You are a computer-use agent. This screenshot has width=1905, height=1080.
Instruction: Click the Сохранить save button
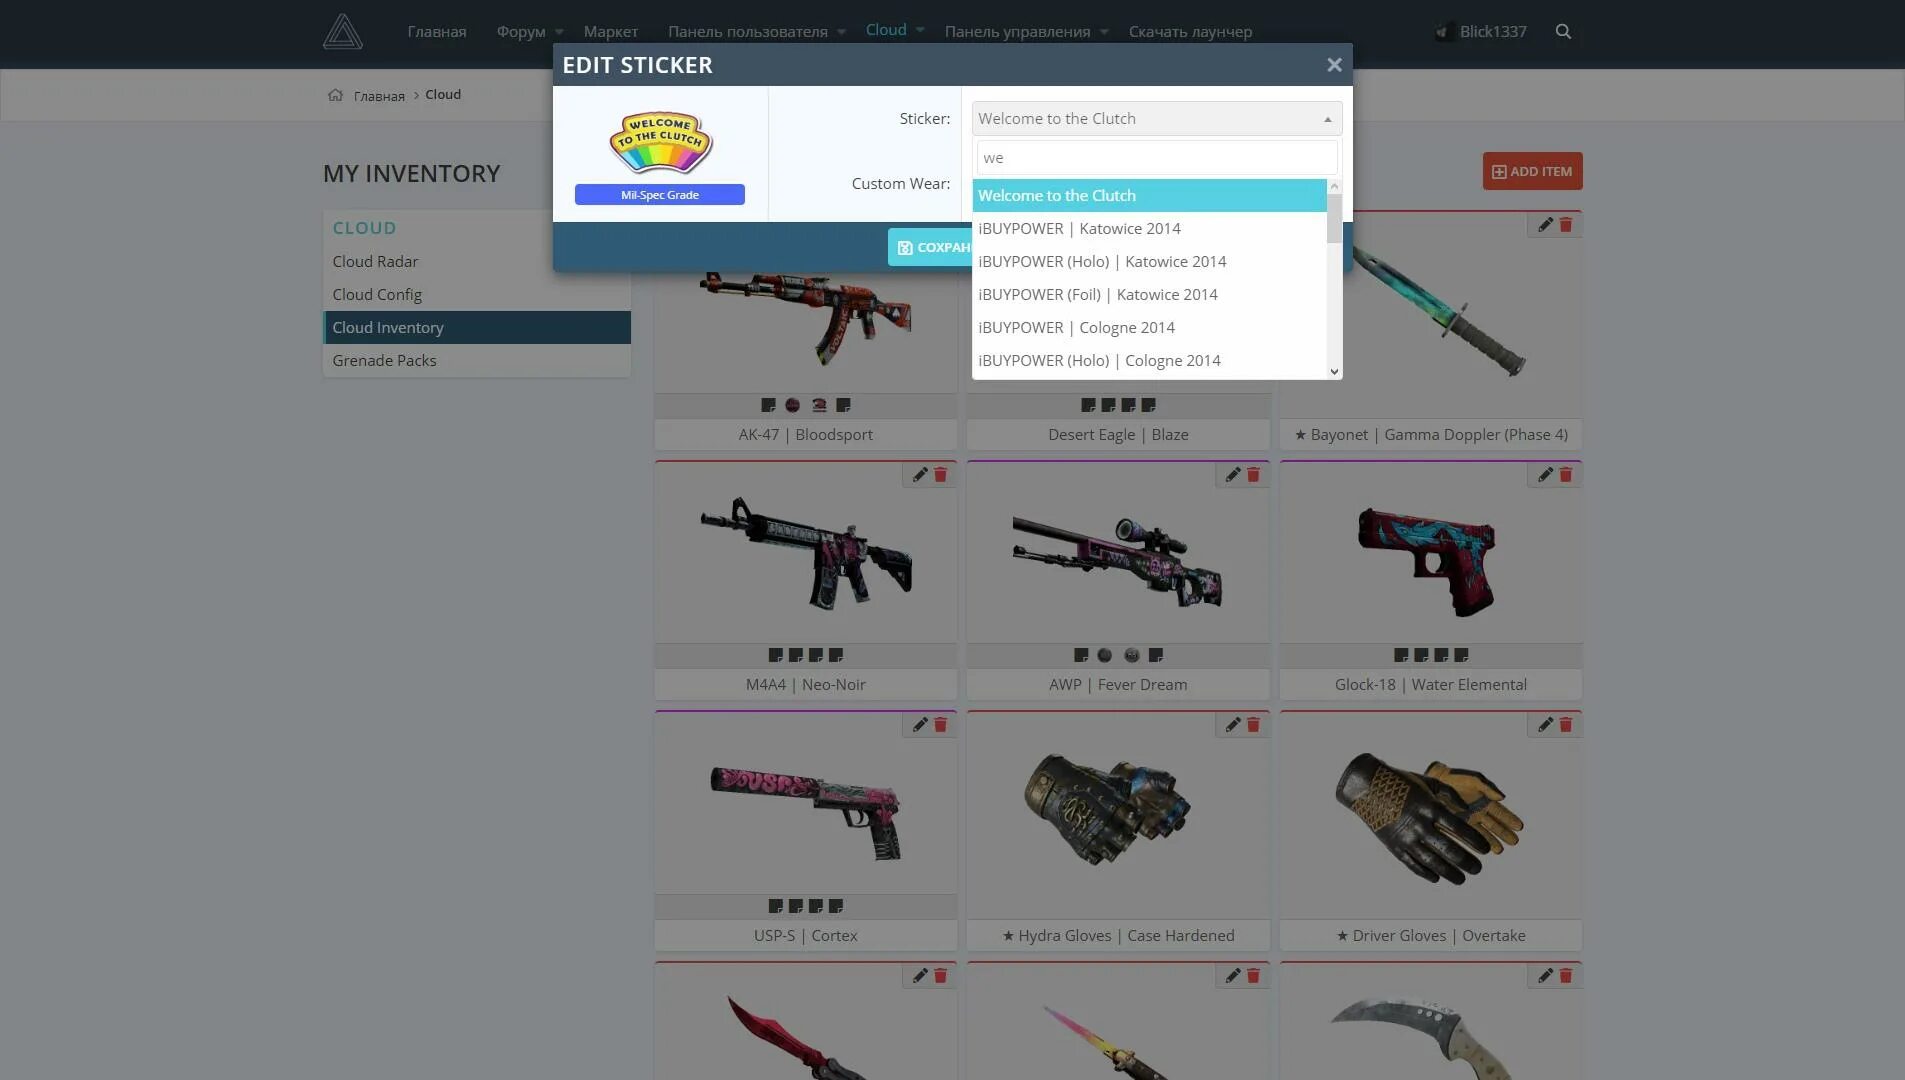tap(930, 247)
